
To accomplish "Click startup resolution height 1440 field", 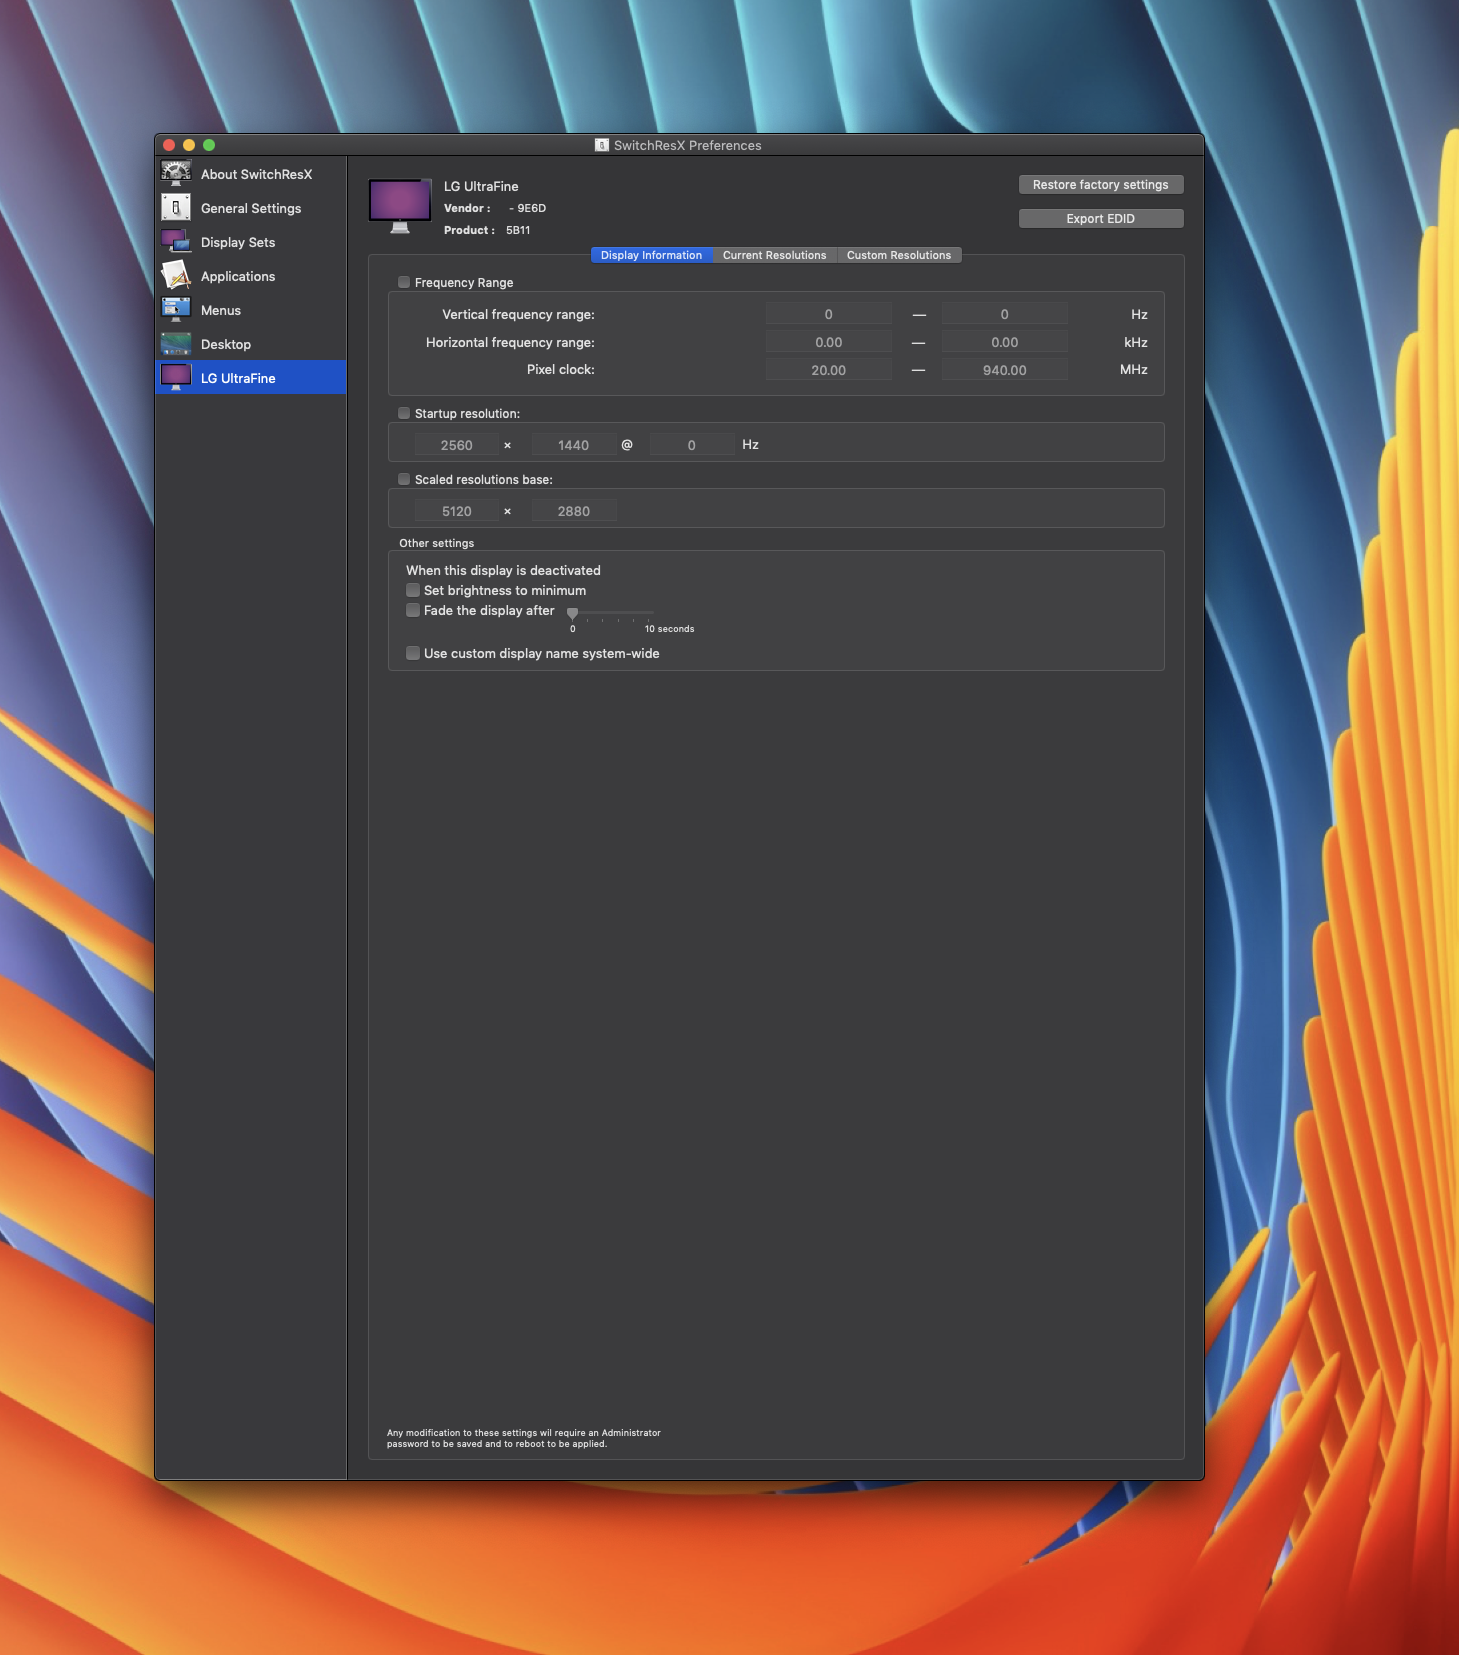I will pyautogui.click(x=573, y=445).
